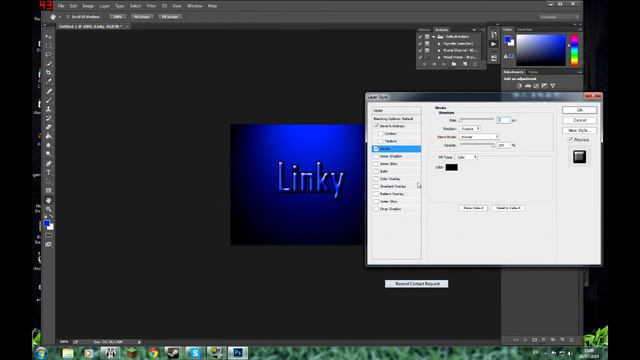Click the New Style button
This screenshot has height=360, width=640.
tap(580, 131)
